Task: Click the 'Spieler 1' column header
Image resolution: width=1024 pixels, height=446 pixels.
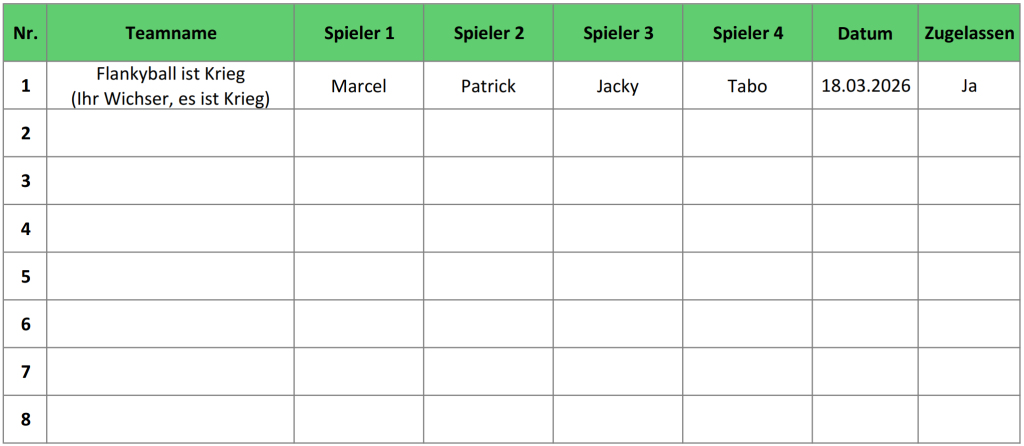Action: (x=359, y=33)
